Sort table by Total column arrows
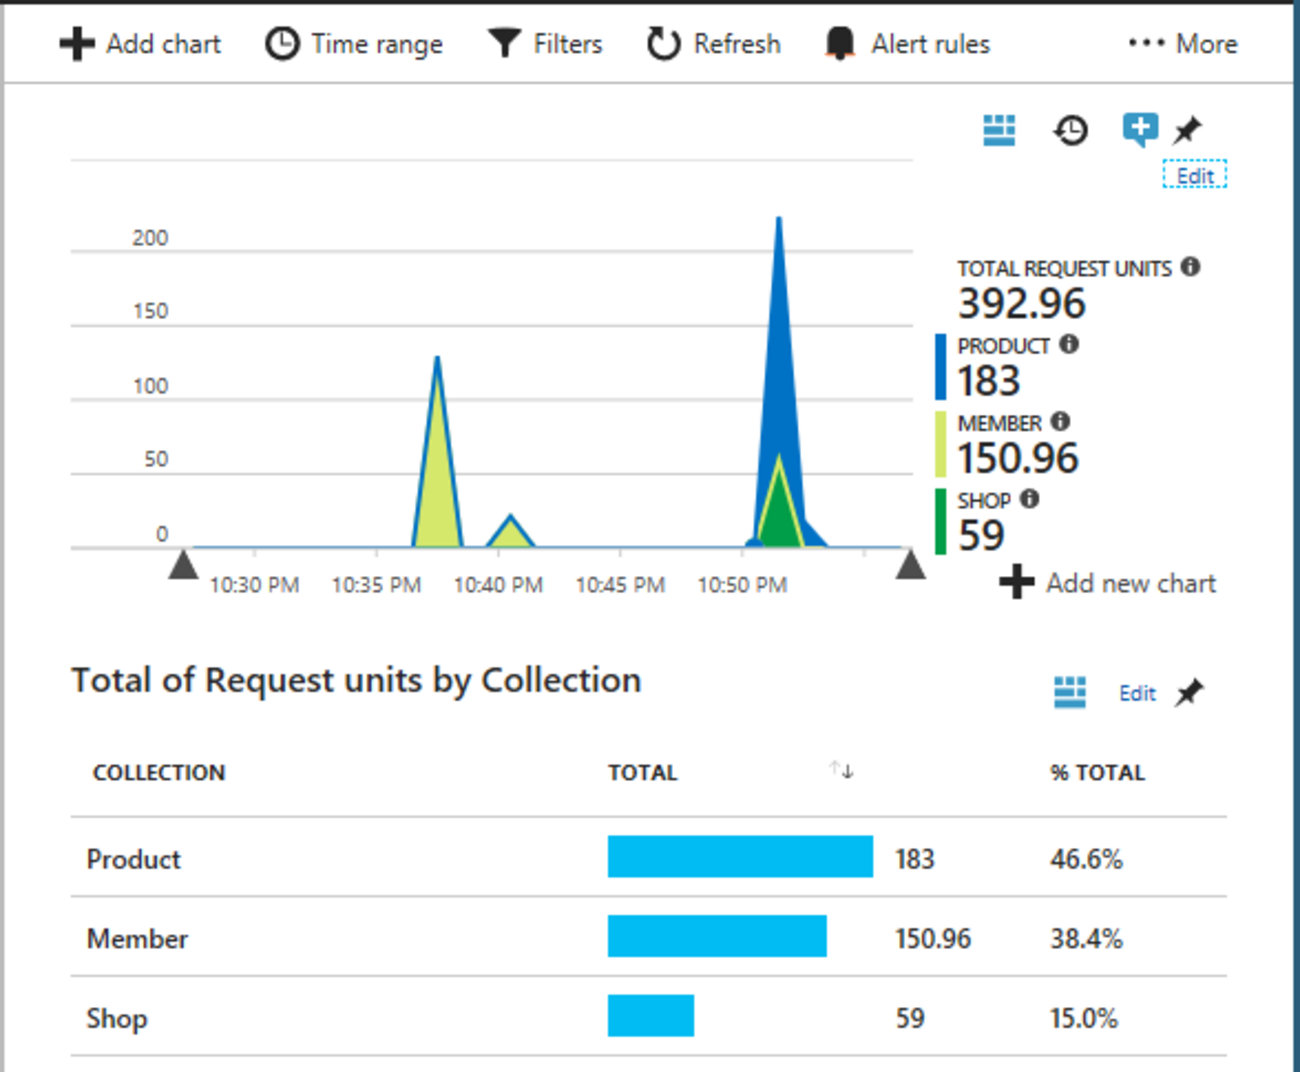 point(841,770)
